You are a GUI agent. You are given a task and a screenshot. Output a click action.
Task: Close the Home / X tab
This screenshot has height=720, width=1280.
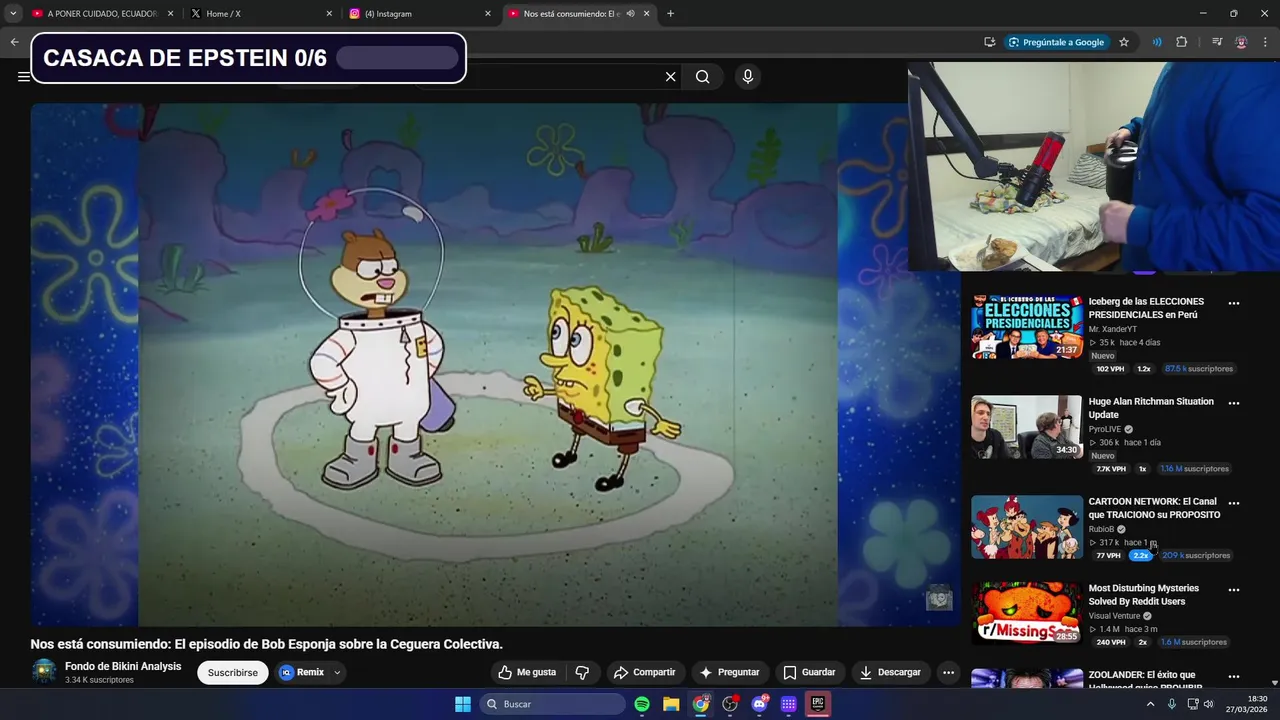click(329, 14)
